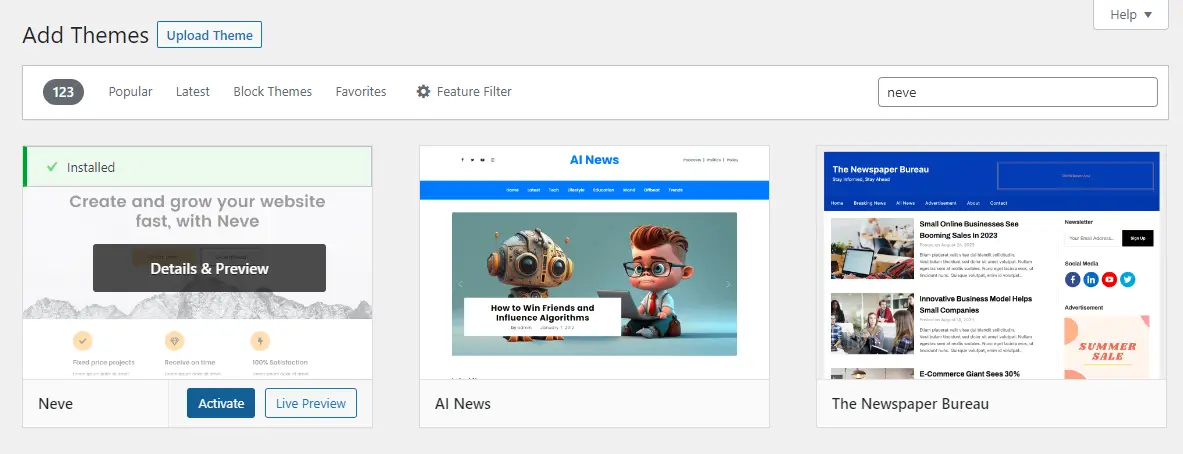Click the Twitter icon in Newspaper Bureau preview
The width and height of the screenshot is (1183, 454).
coord(1127,280)
